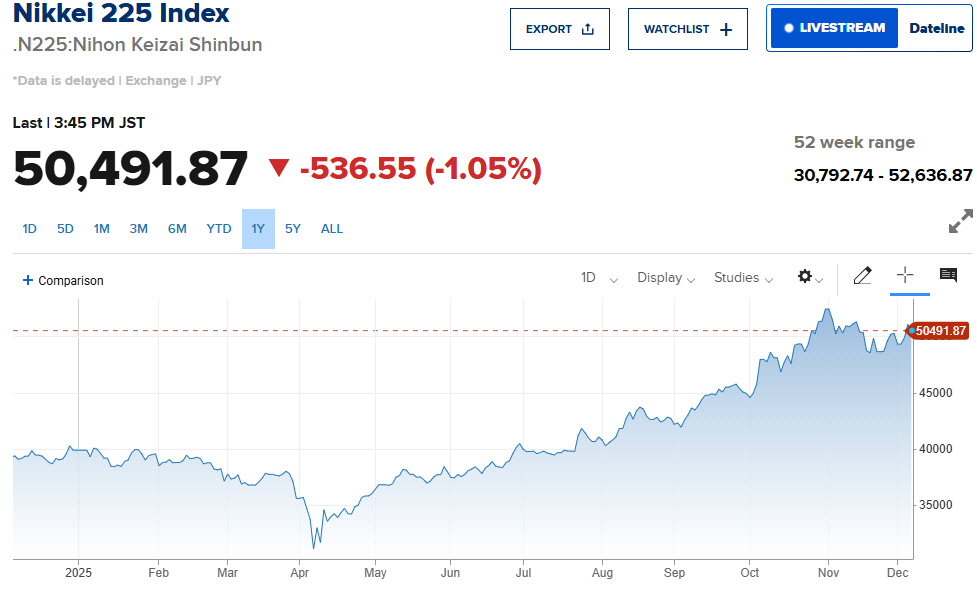Screen dimensions: 977x589
Task: Expand chart to fullscreen view
Action: 960,221
